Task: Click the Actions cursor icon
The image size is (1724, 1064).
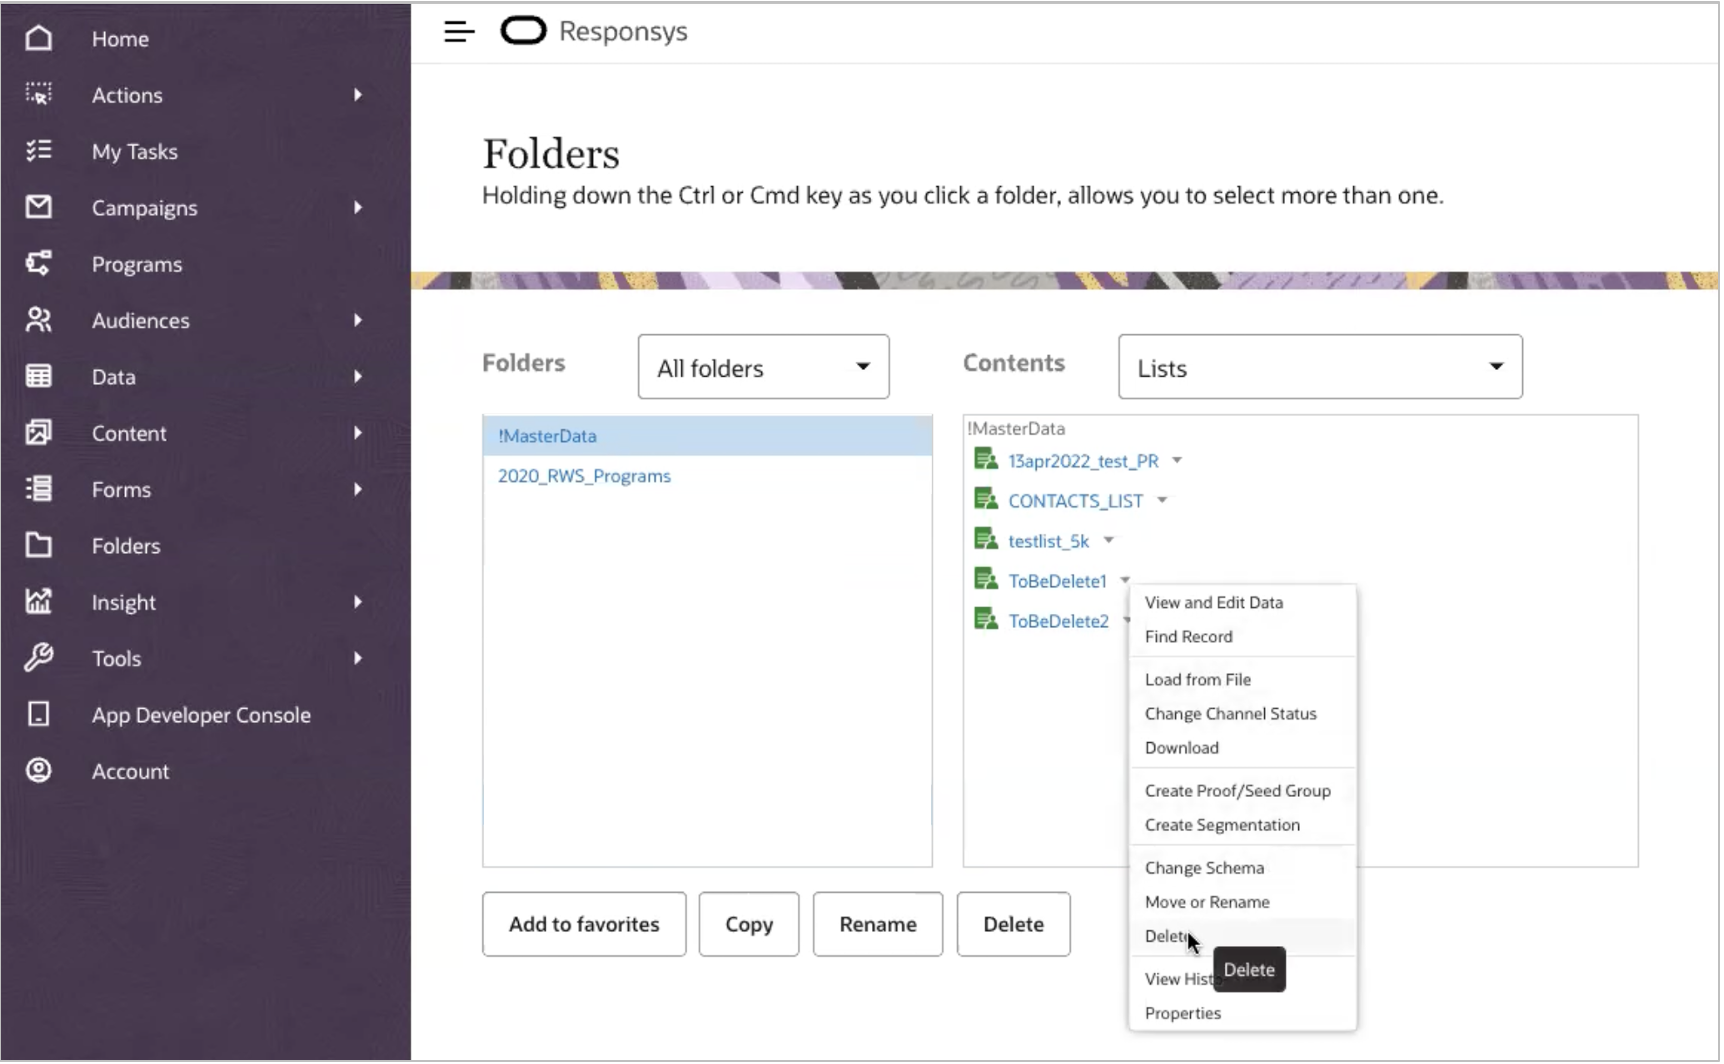Action: 38,94
